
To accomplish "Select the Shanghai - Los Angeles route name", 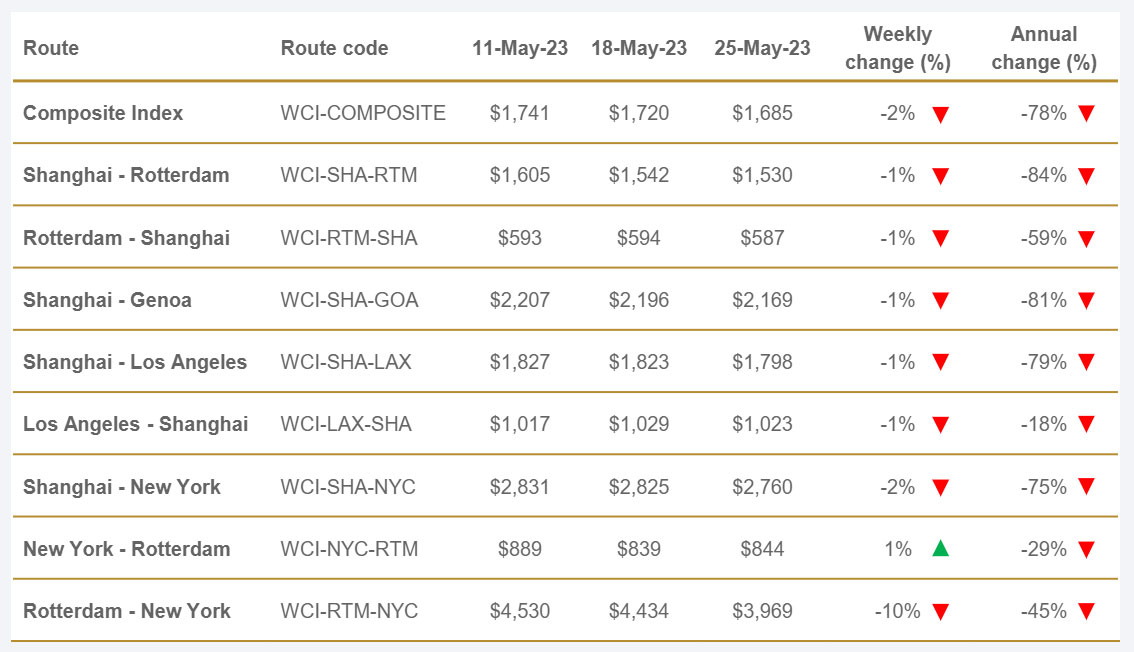I will 135,362.
